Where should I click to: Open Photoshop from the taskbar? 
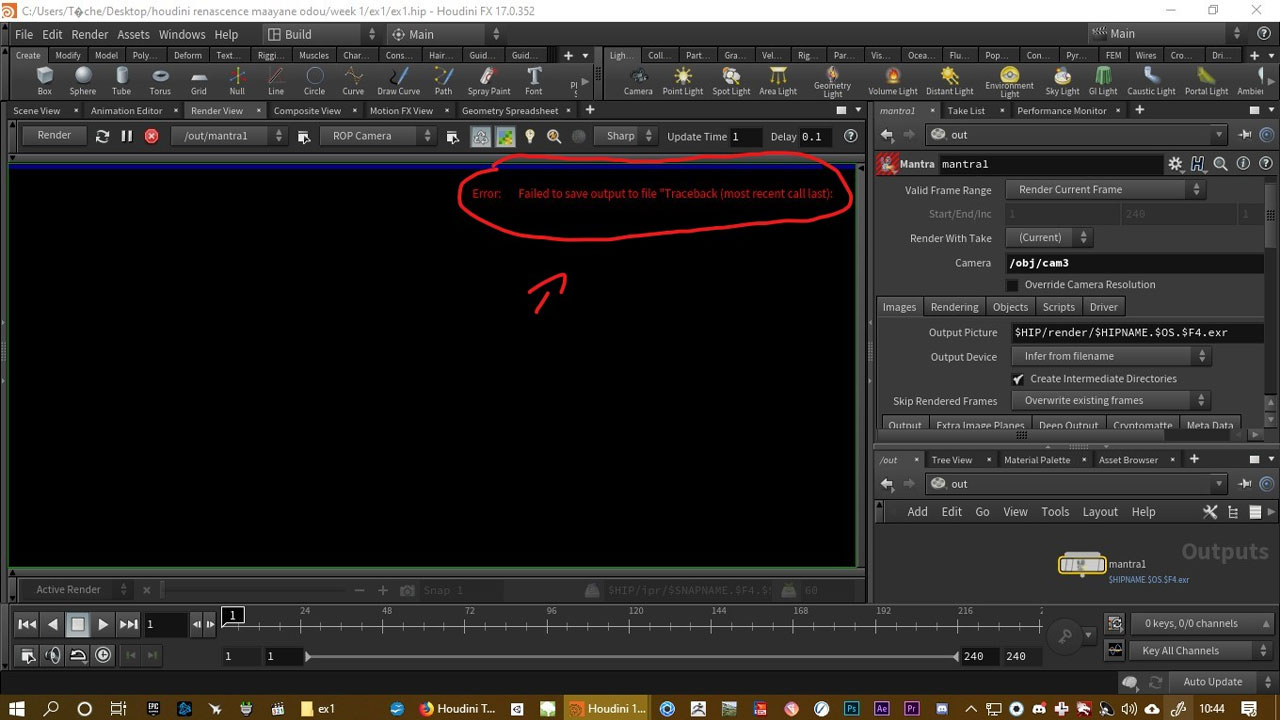pyautogui.click(x=853, y=708)
